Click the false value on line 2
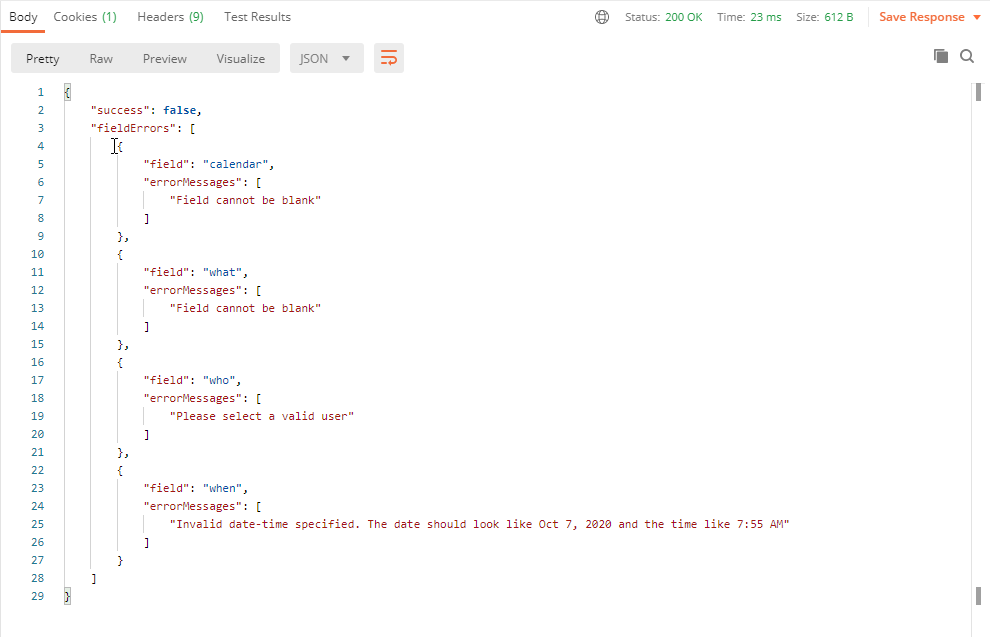 [x=179, y=110]
